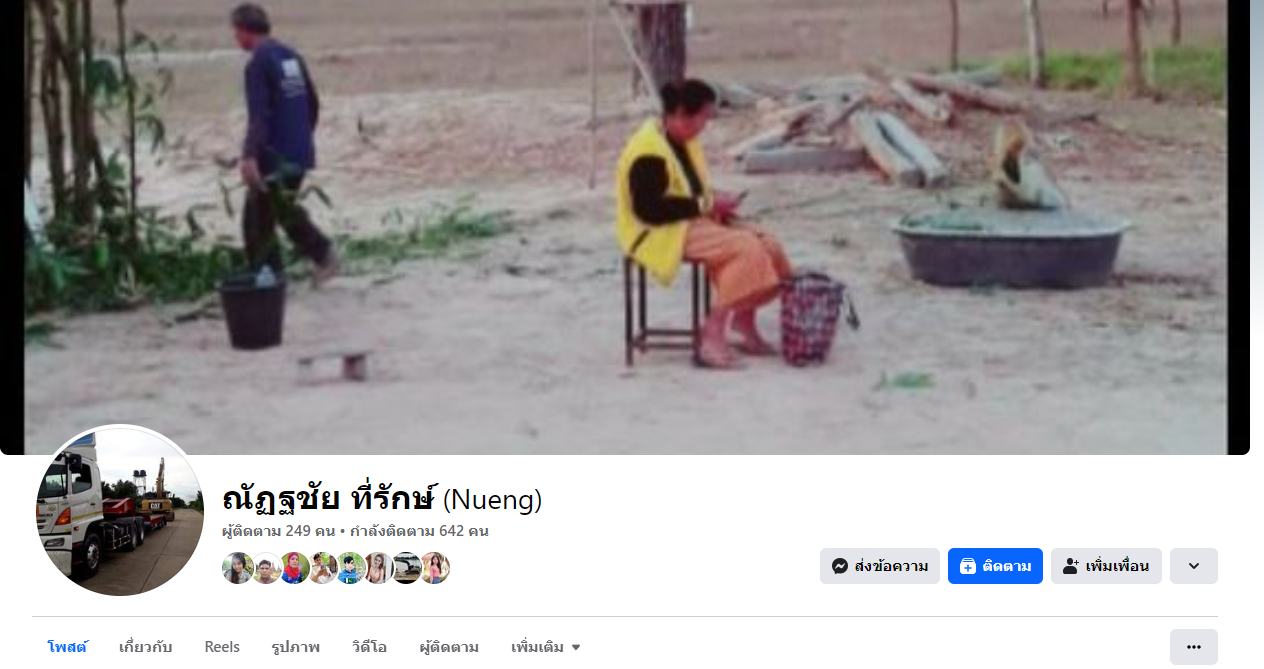
Task: Open the ผู้ติดตาม 249 คน followers link
Action: pos(278,531)
